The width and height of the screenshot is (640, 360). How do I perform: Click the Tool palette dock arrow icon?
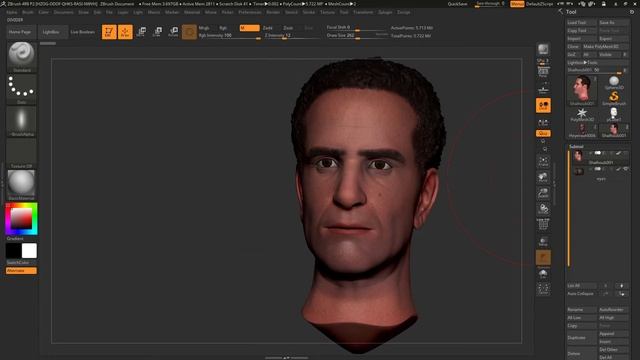tap(560, 12)
